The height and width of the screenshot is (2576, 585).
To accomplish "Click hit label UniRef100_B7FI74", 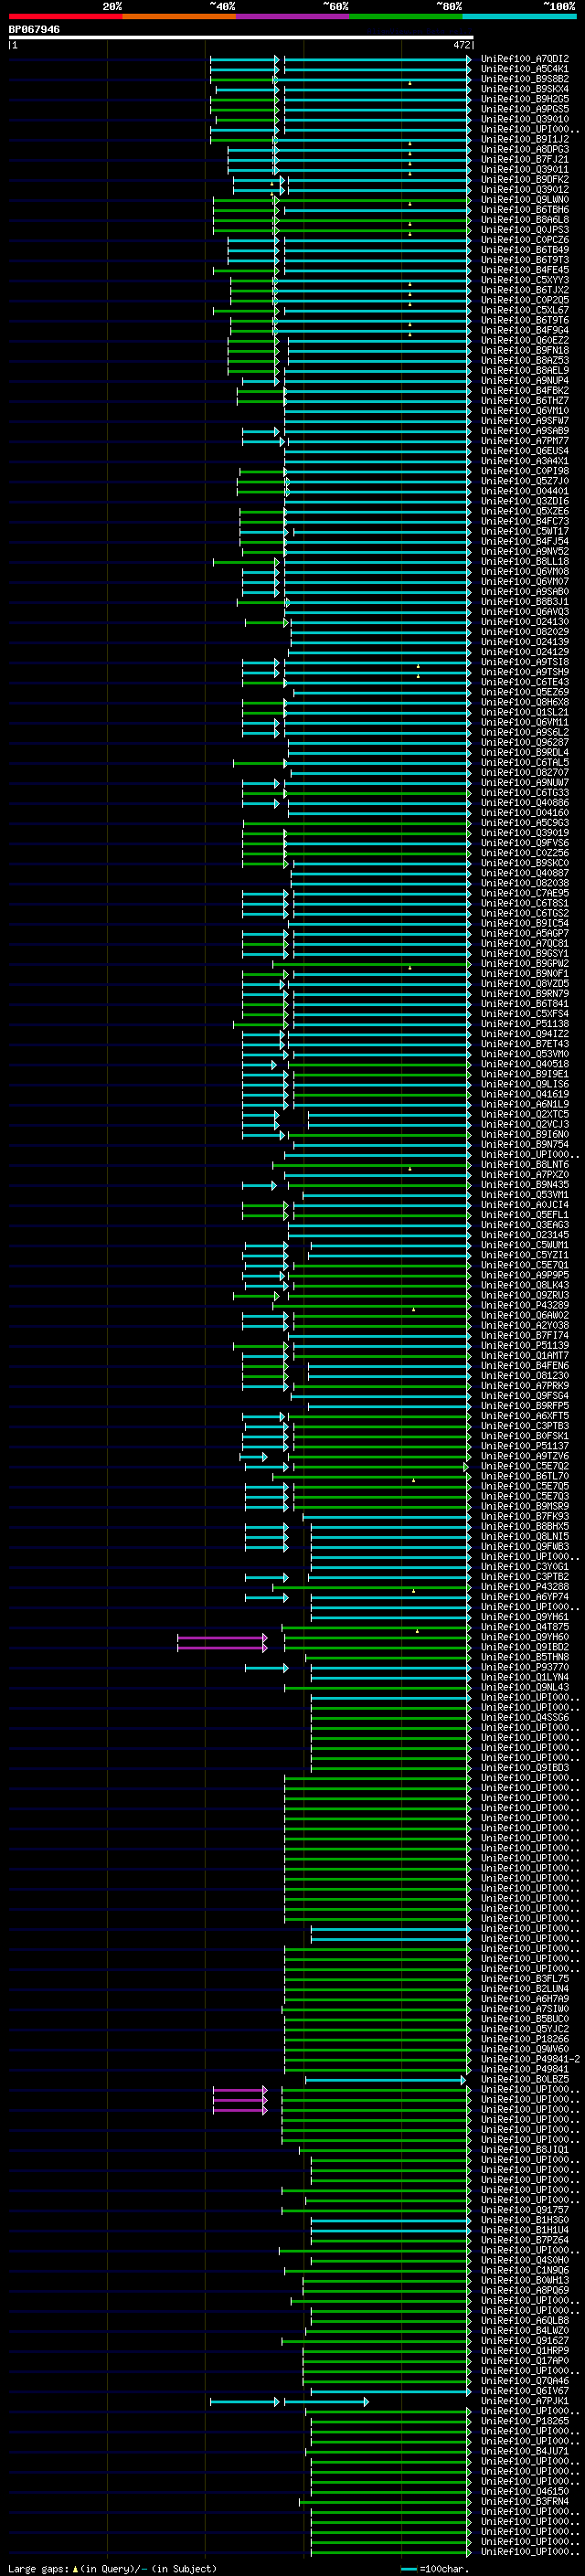I will click(x=525, y=1336).
